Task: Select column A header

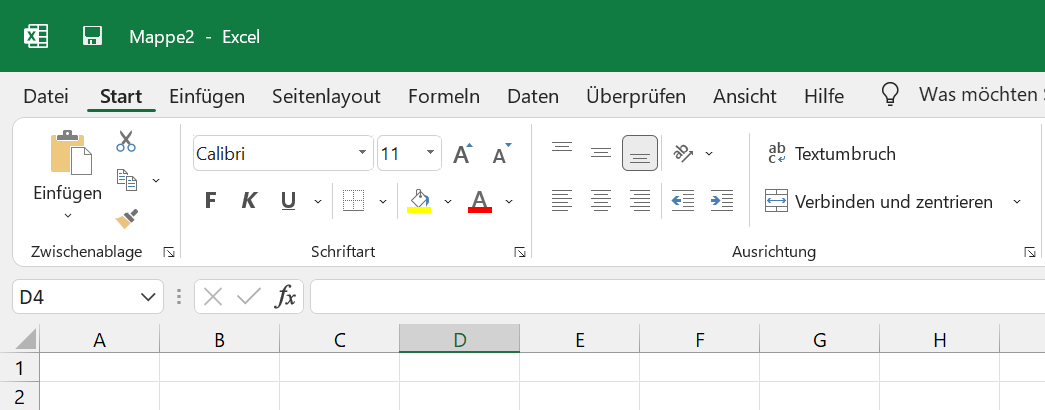Action: tap(99, 339)
